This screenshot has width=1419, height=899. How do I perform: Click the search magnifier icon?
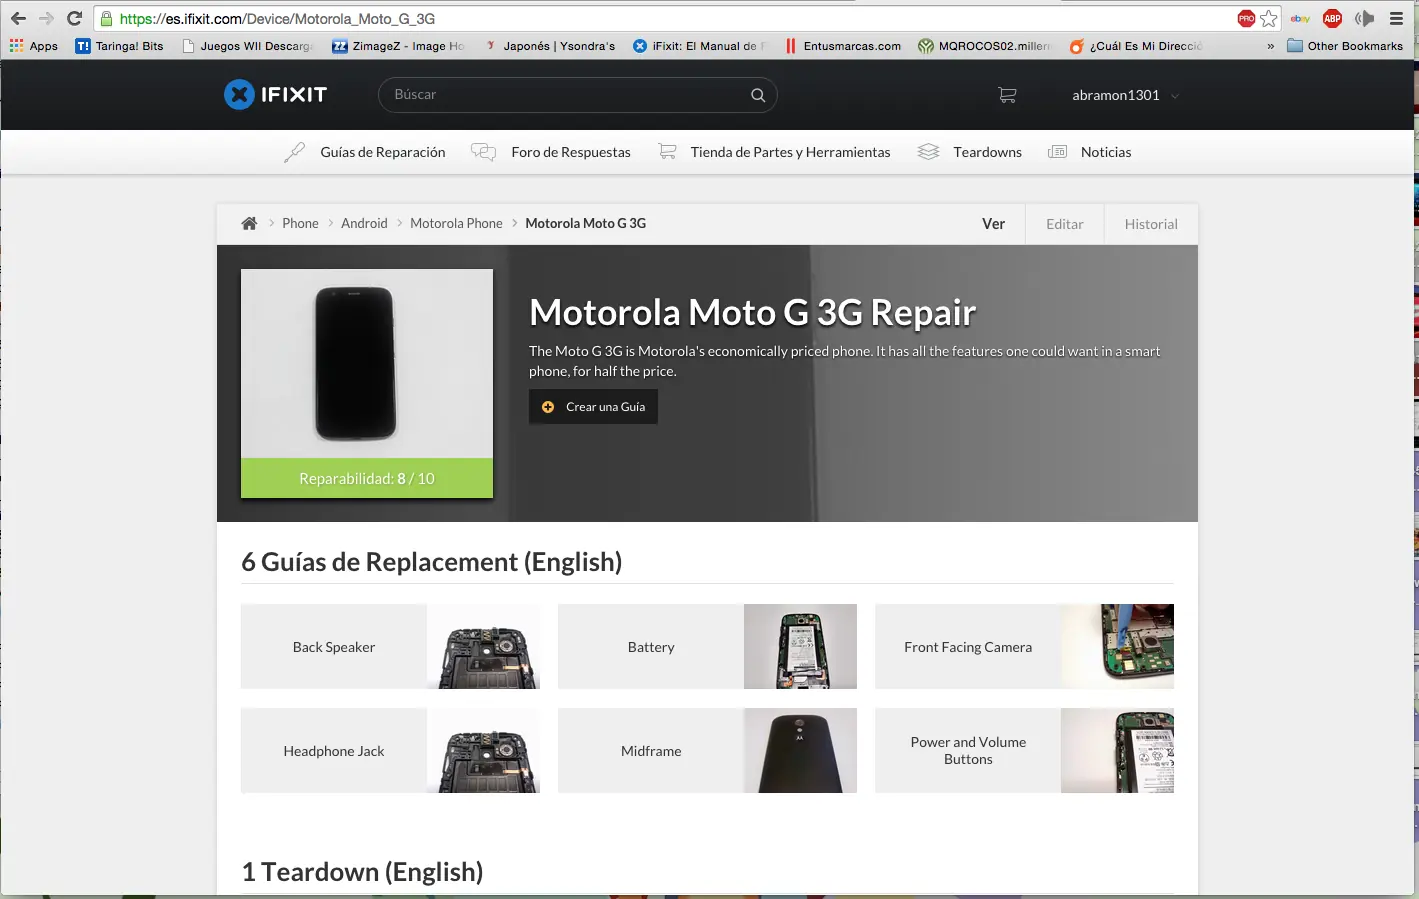coord(758,95)
